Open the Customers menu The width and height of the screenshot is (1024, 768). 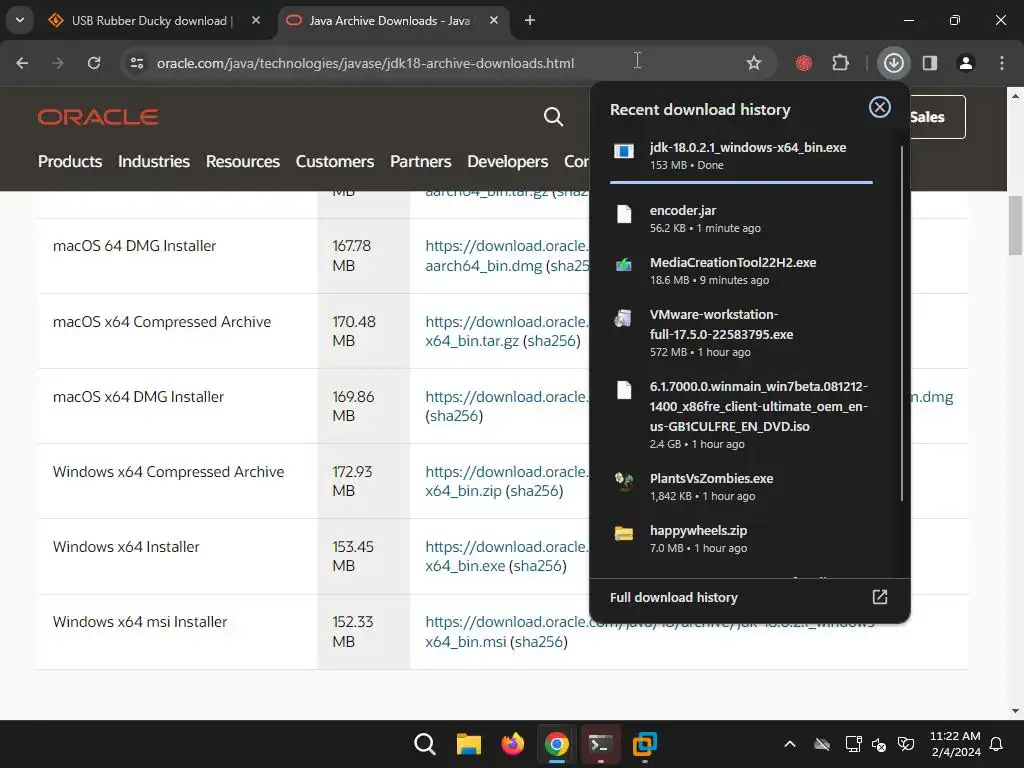click(335, 161)
